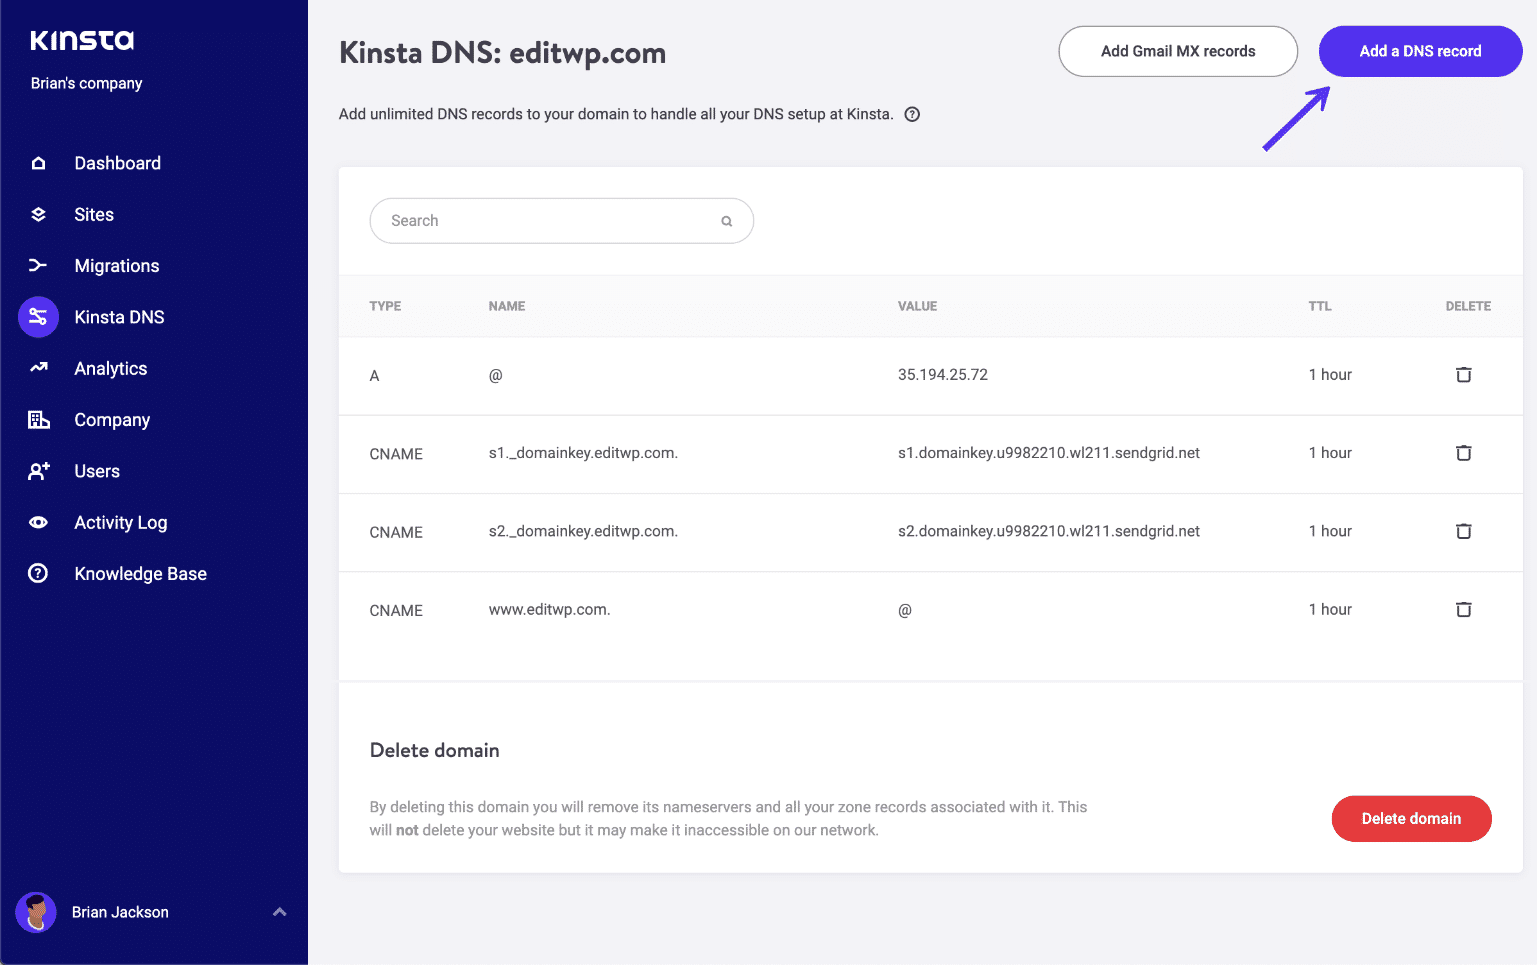
Task: Click the red Delete domain button
Action: coord(1411,818)
